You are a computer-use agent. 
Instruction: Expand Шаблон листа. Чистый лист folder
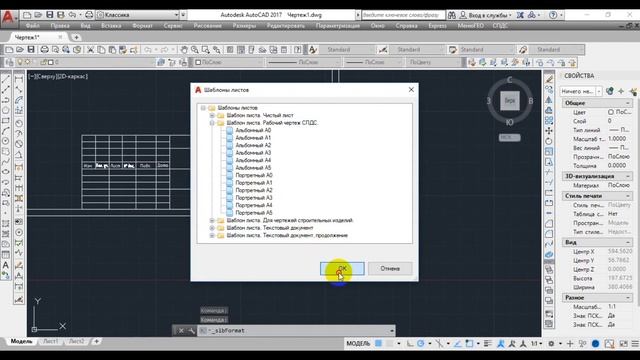[x=212, y=116]
